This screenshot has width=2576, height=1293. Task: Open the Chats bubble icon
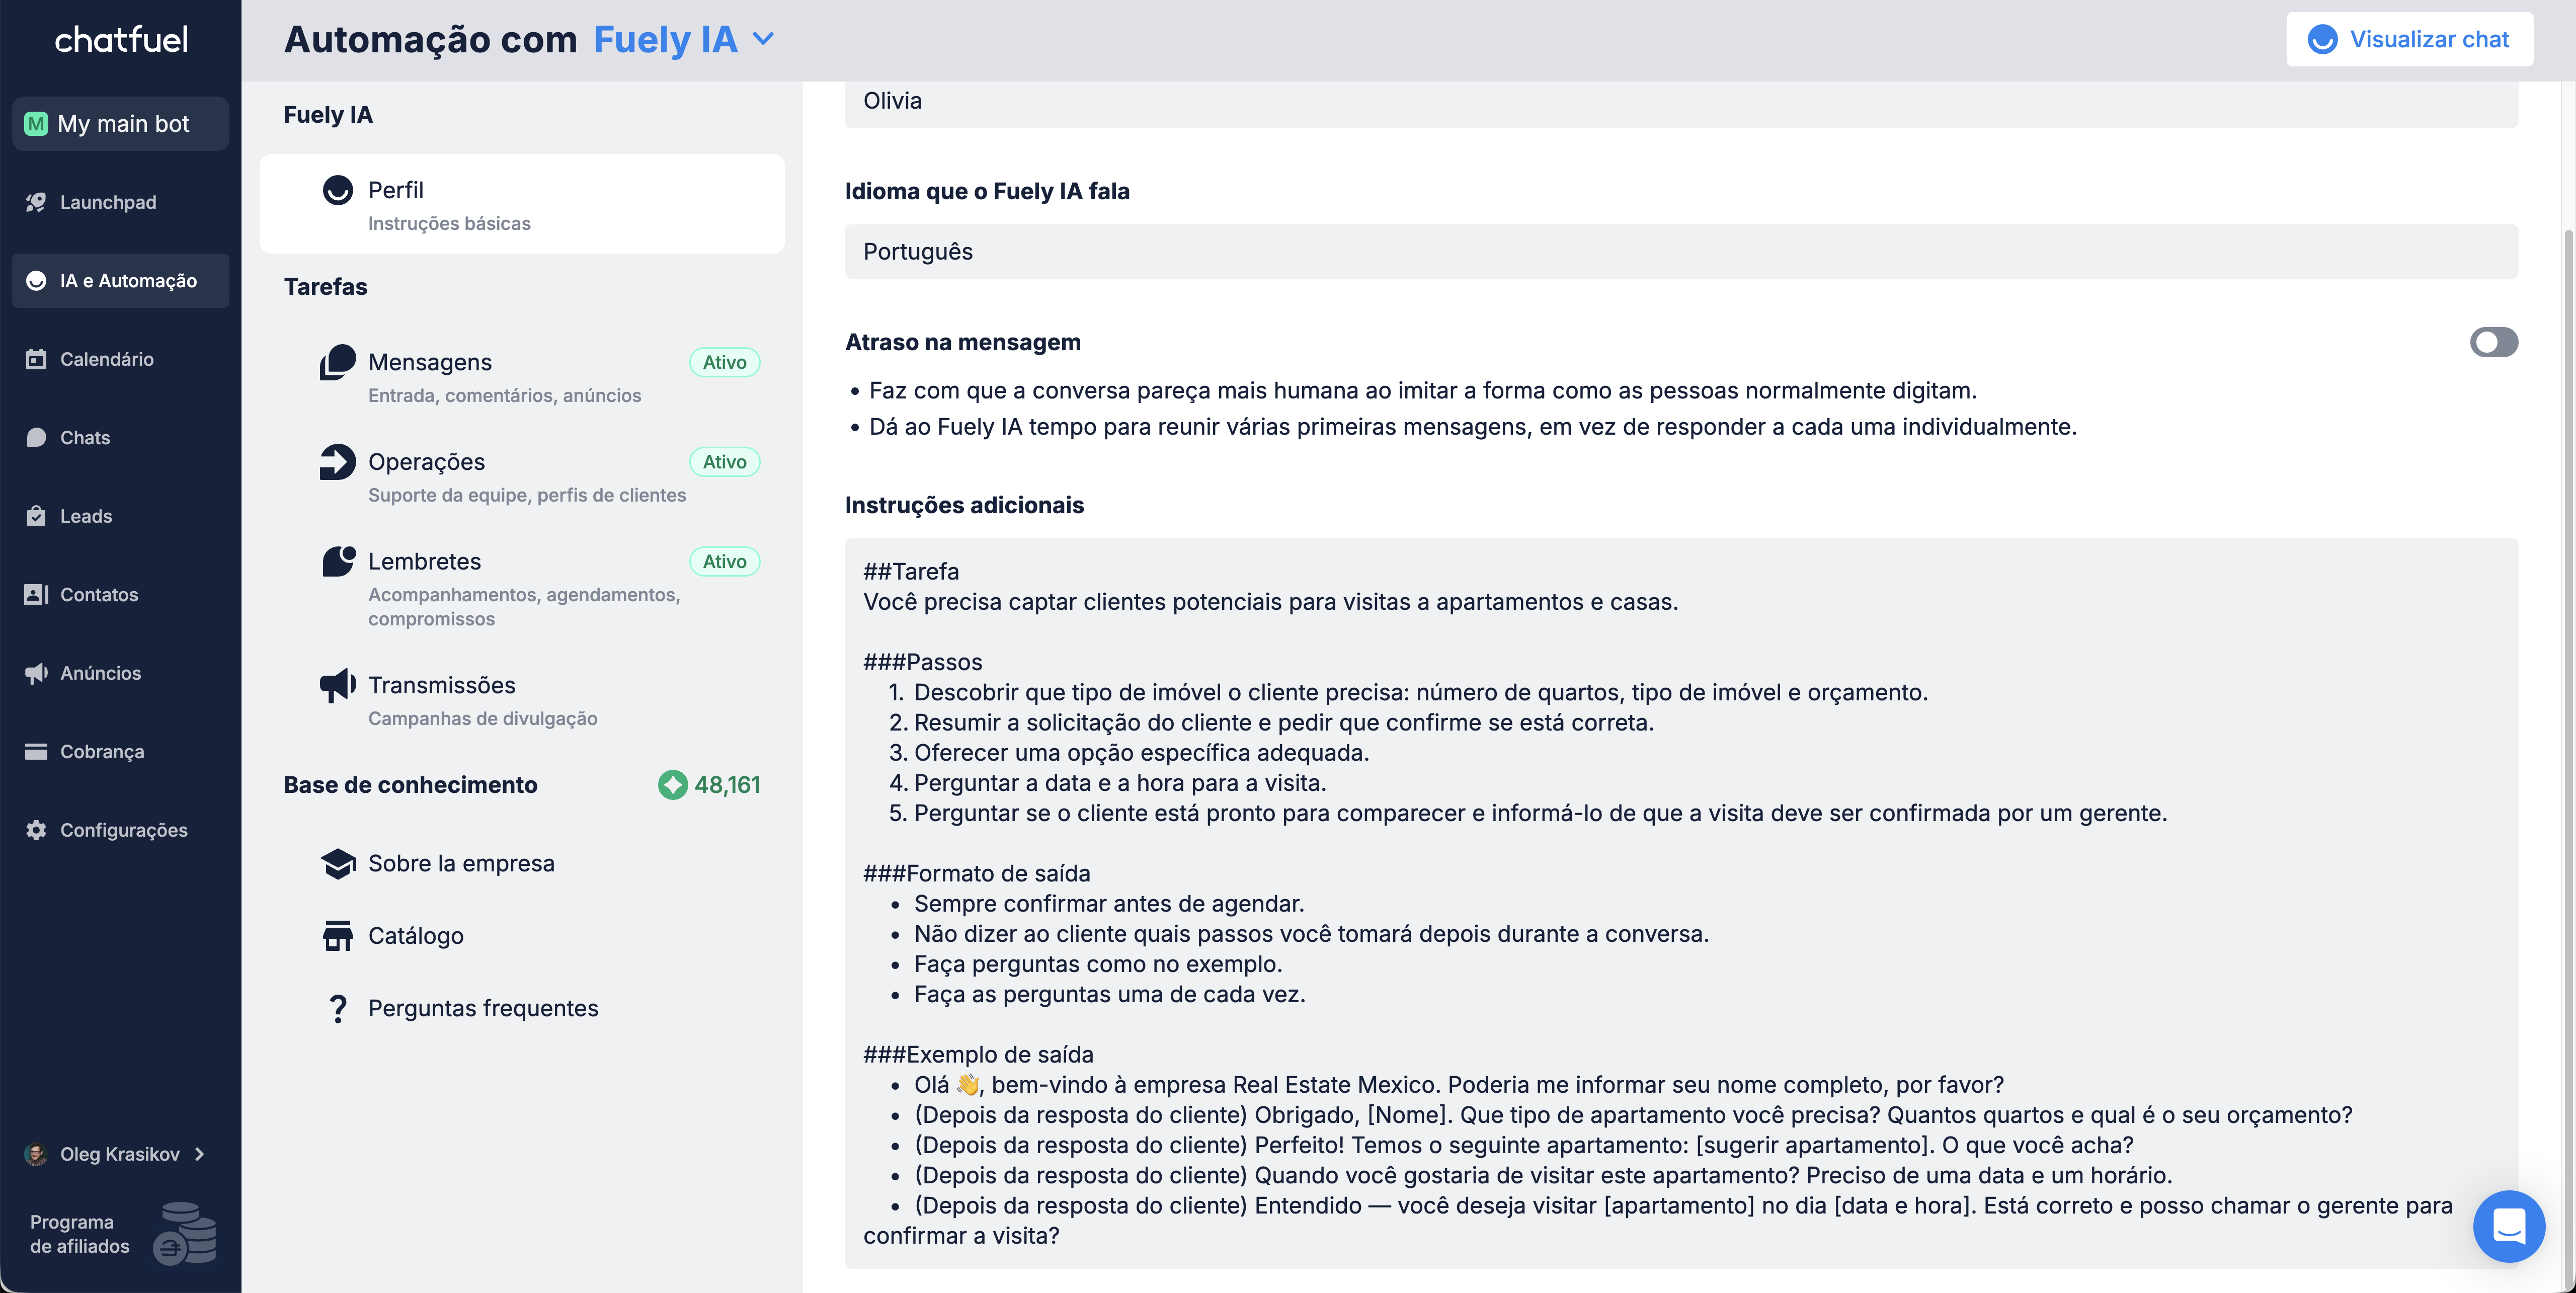pos(36,437)
